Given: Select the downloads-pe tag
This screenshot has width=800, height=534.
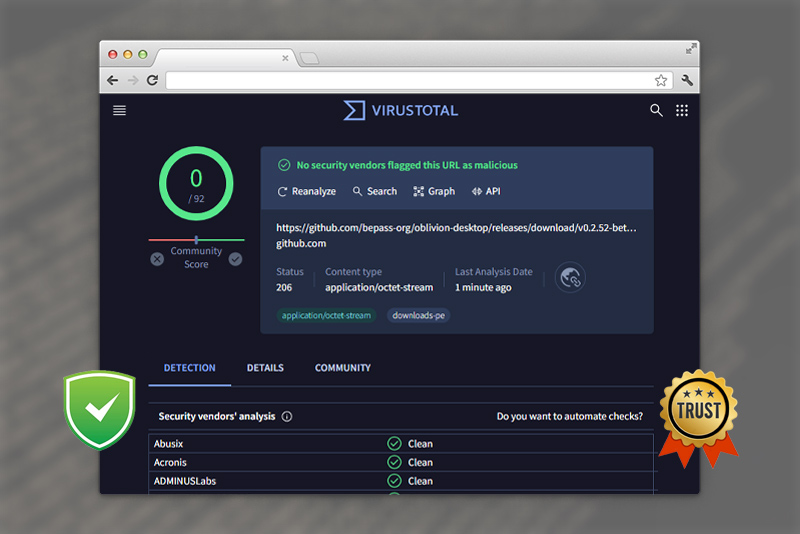Looking at the screenshot, I should 418,315.
